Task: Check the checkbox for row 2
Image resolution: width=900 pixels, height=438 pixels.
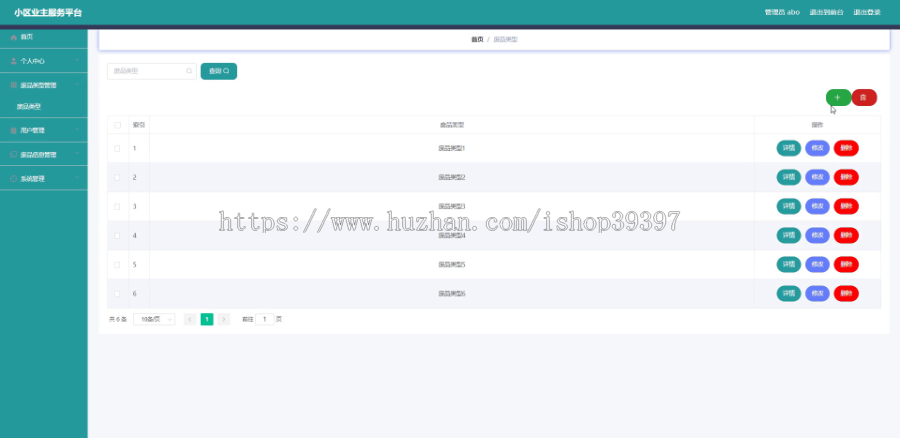Action: (118, 177)
